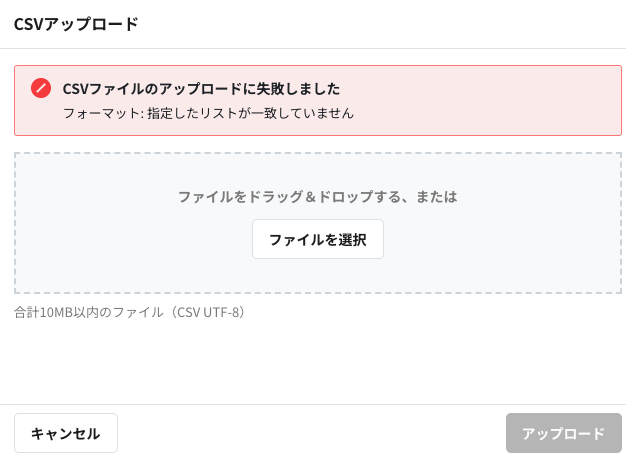Screen dimensions: 626x455
Task: Open the file picker via ファイルを選択
Action: pos(317,239)
